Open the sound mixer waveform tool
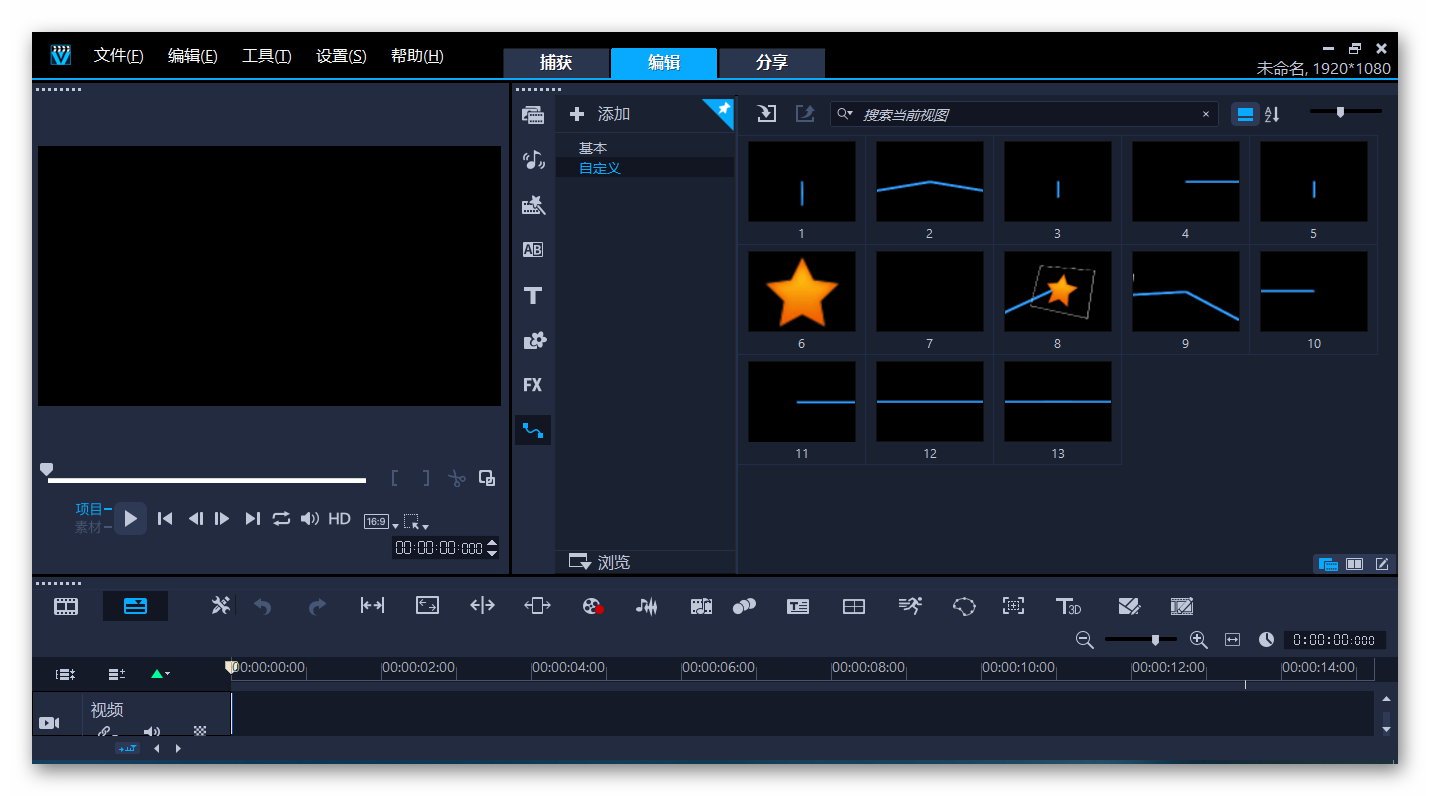The image size is (1430, 796). click(x=647, y=606)
